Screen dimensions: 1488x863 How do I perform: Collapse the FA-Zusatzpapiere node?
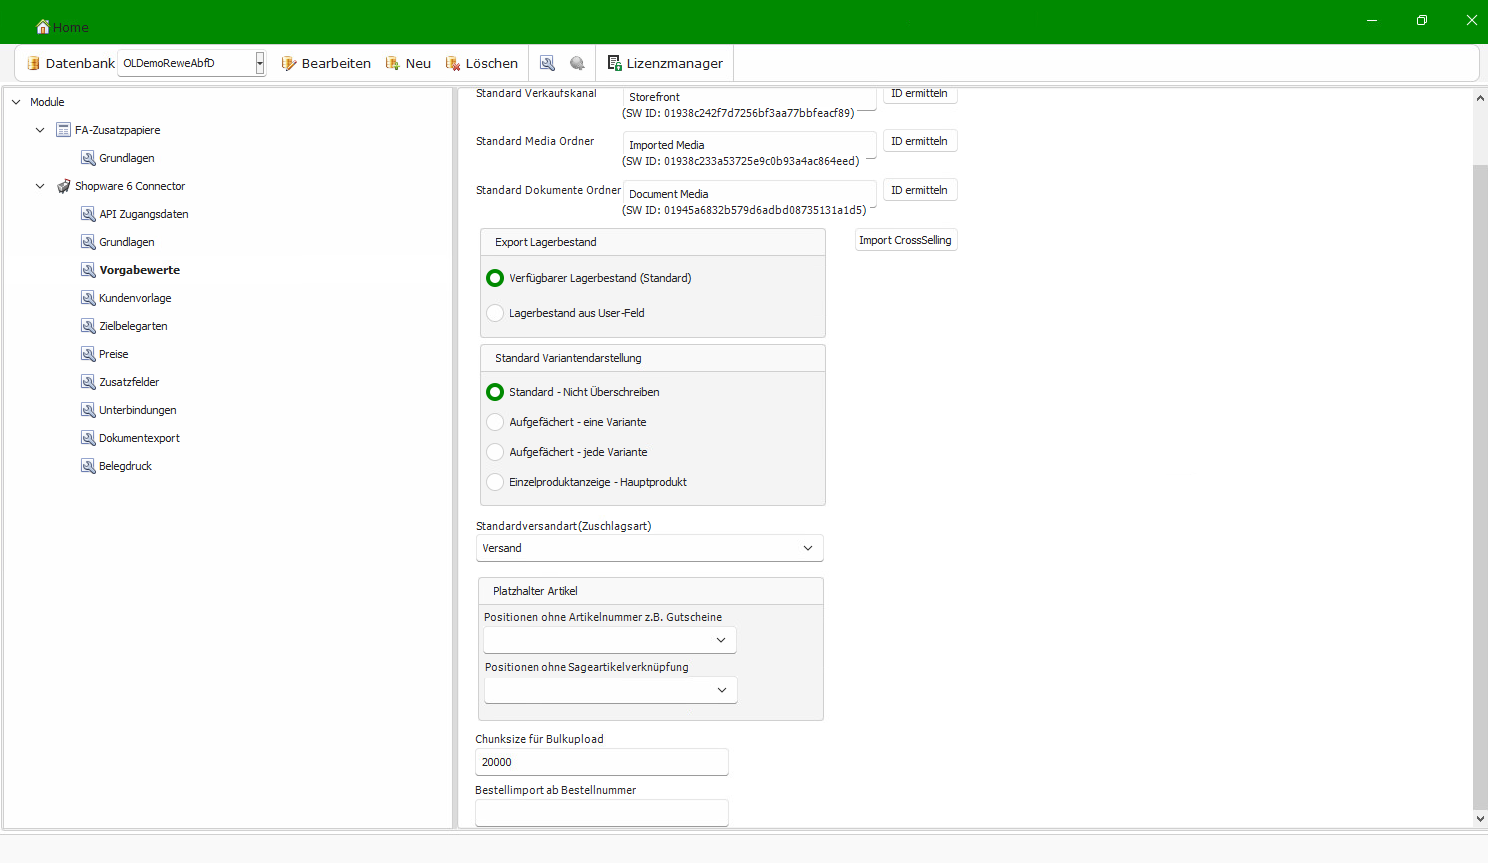[x=40, y=130]
